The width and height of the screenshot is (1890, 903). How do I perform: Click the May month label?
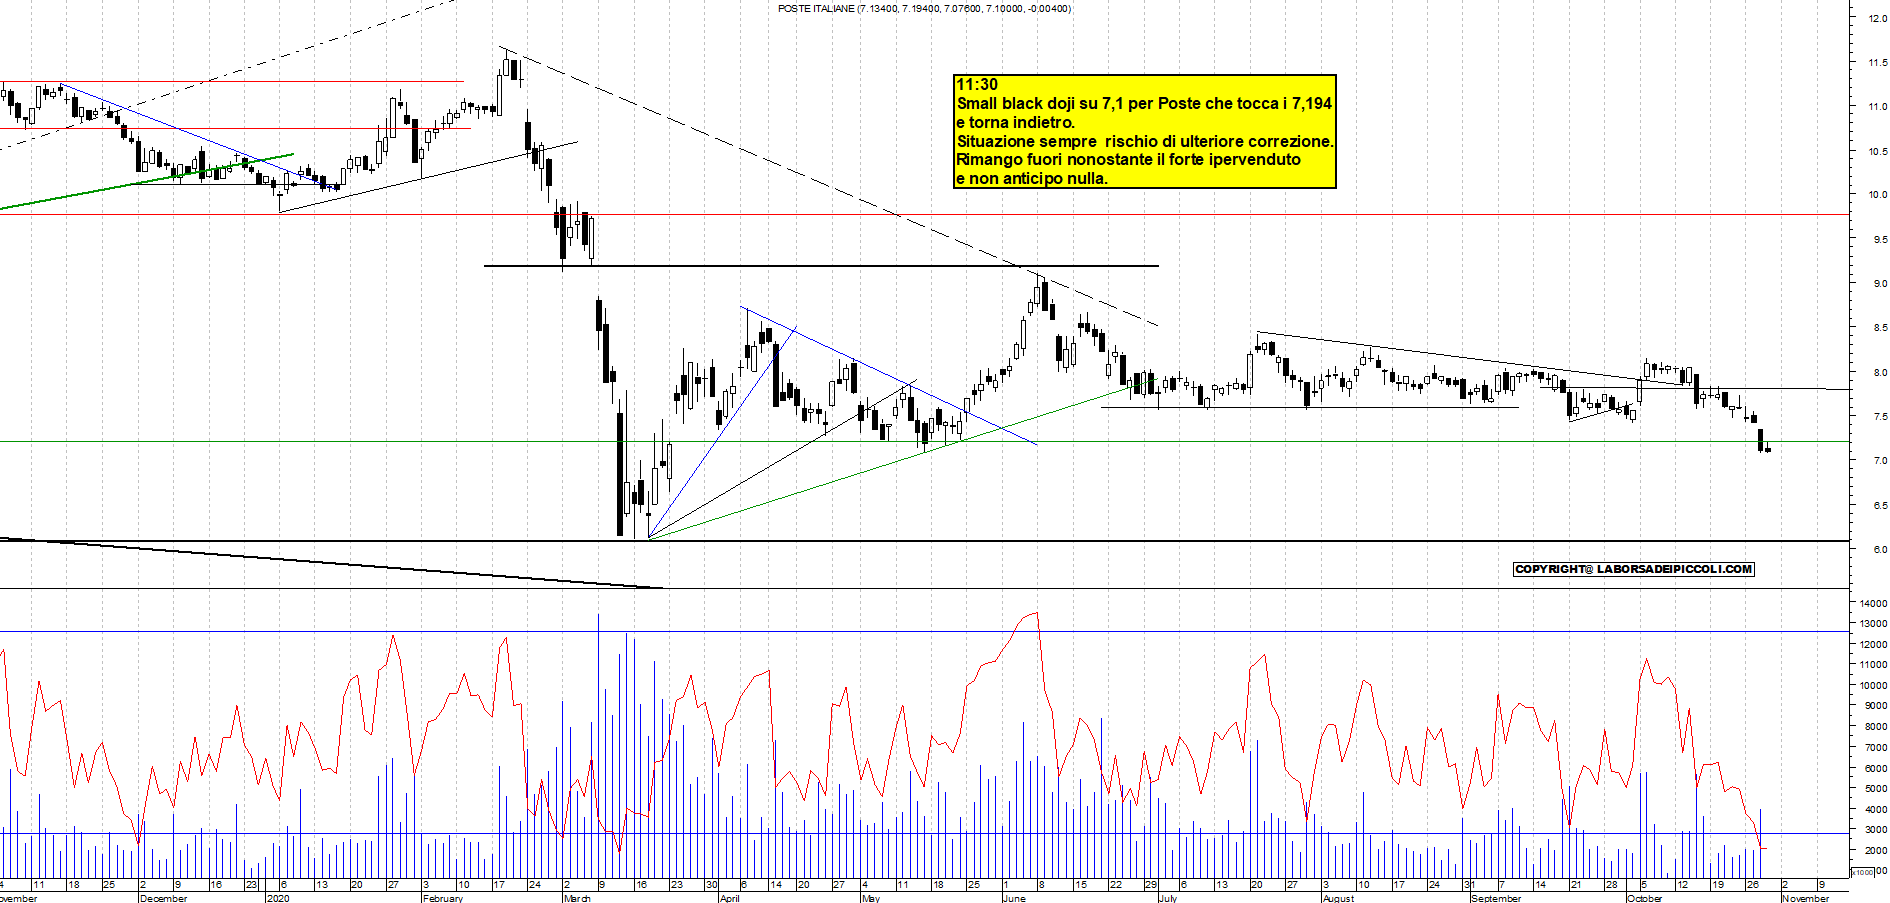871,898
